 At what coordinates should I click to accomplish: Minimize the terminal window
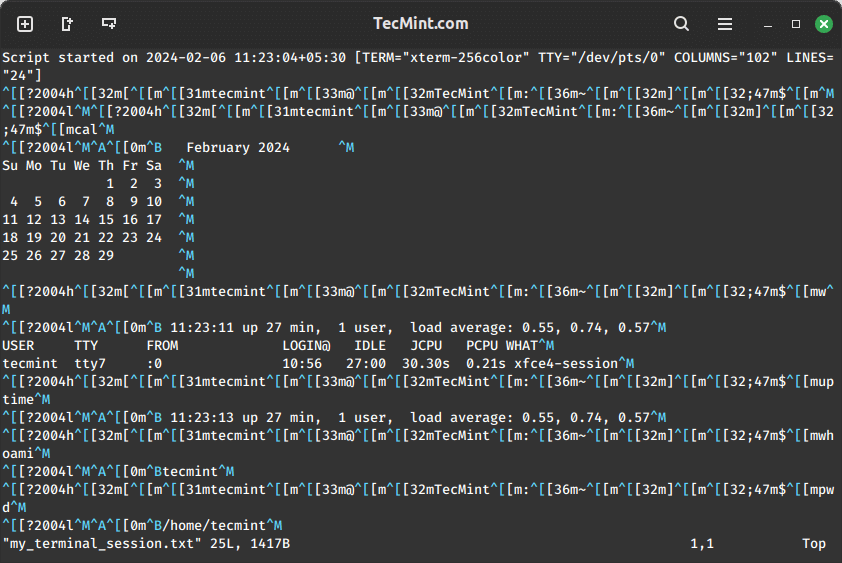pos(769,23)
